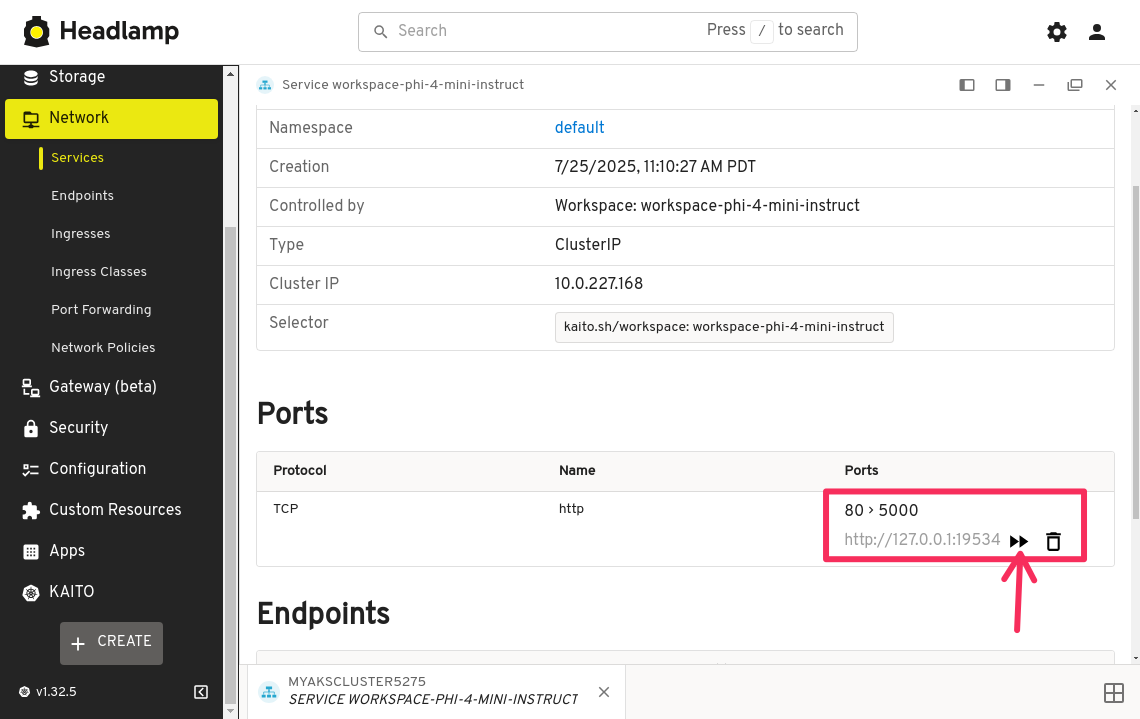Open the tiled overview grid icon
This screenshot has width=1140, height=719.
tap(1113, 693)
